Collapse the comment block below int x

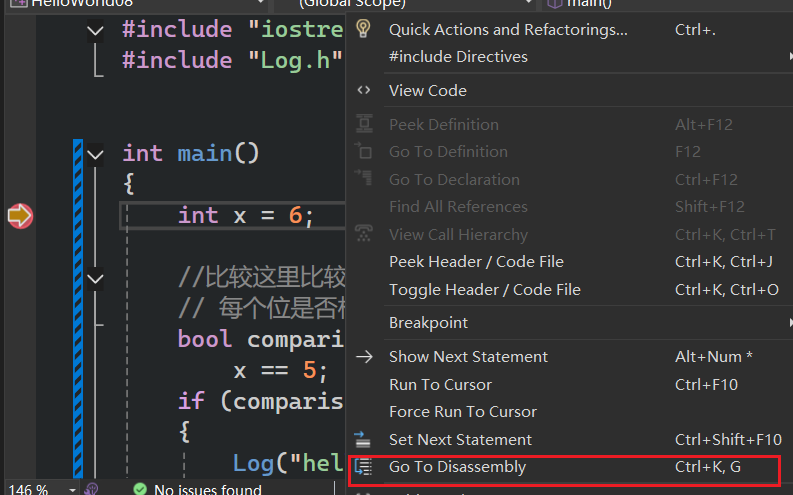pos(96,277)
